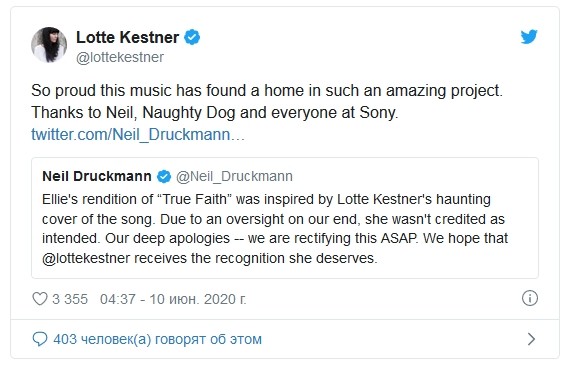Screen dimensions: 567x365
Task: Click the main tweet text body
Action: [267, 101]
